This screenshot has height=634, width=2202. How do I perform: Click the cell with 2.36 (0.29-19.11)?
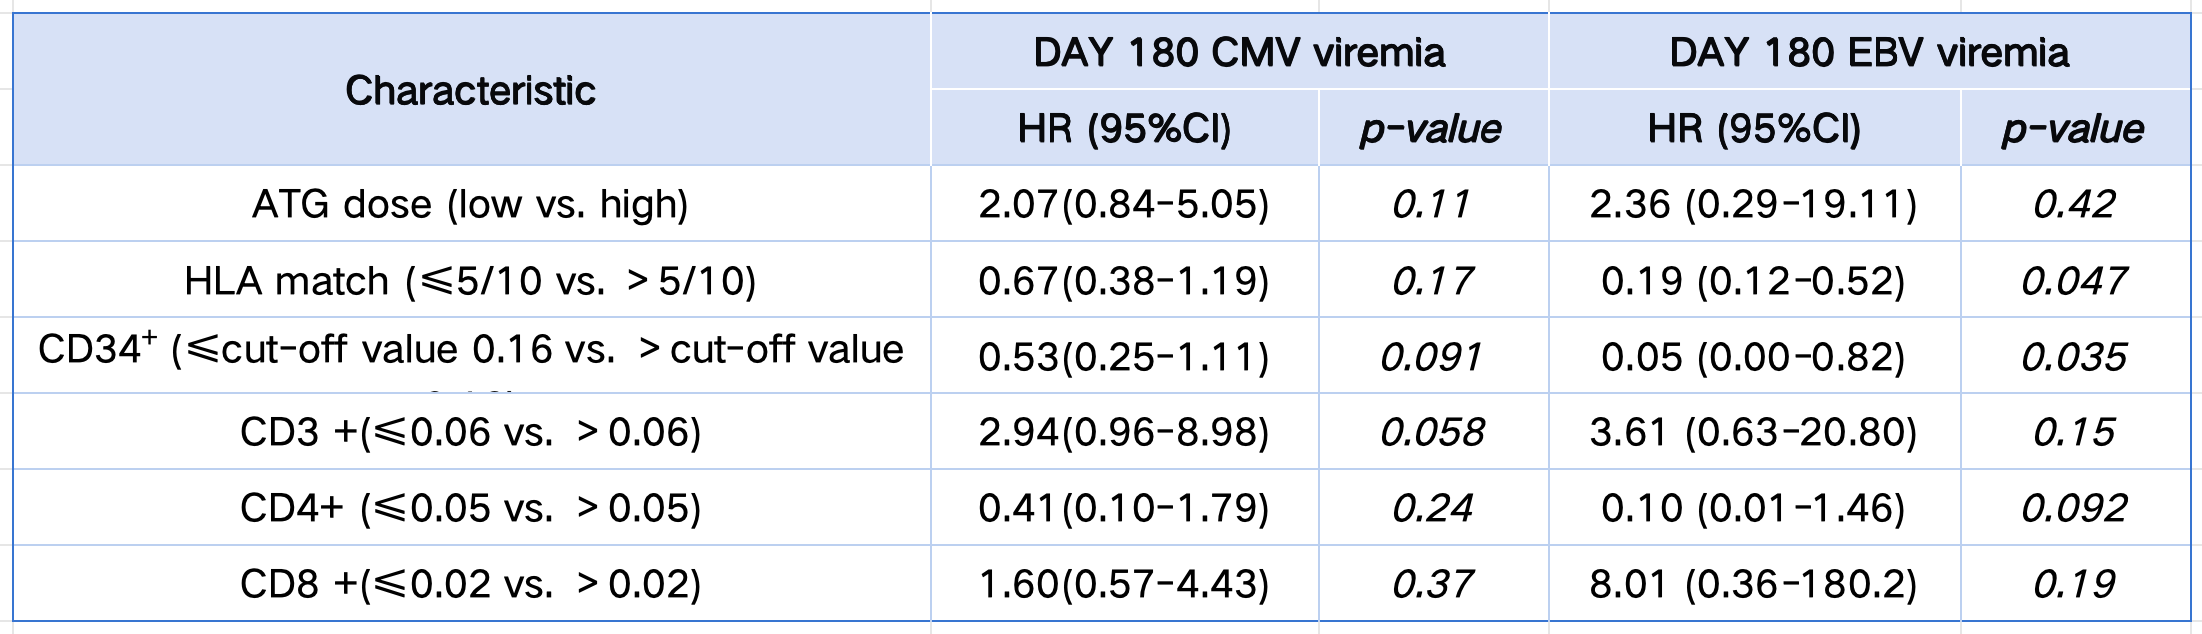tap(1753, 204)
